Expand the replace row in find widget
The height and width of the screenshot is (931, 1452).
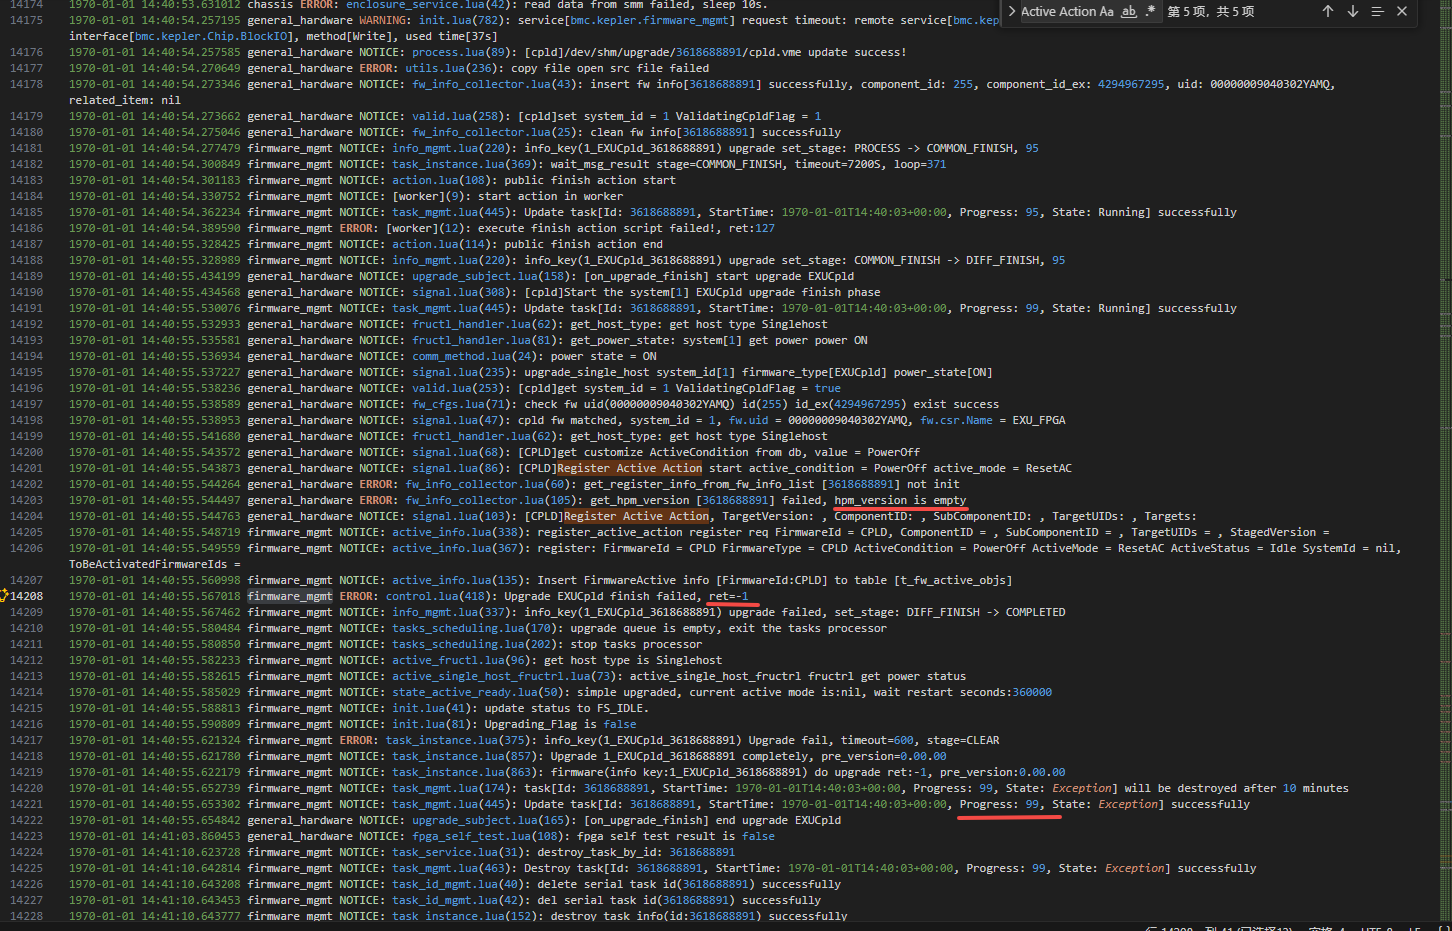(x=1012, y=11)
